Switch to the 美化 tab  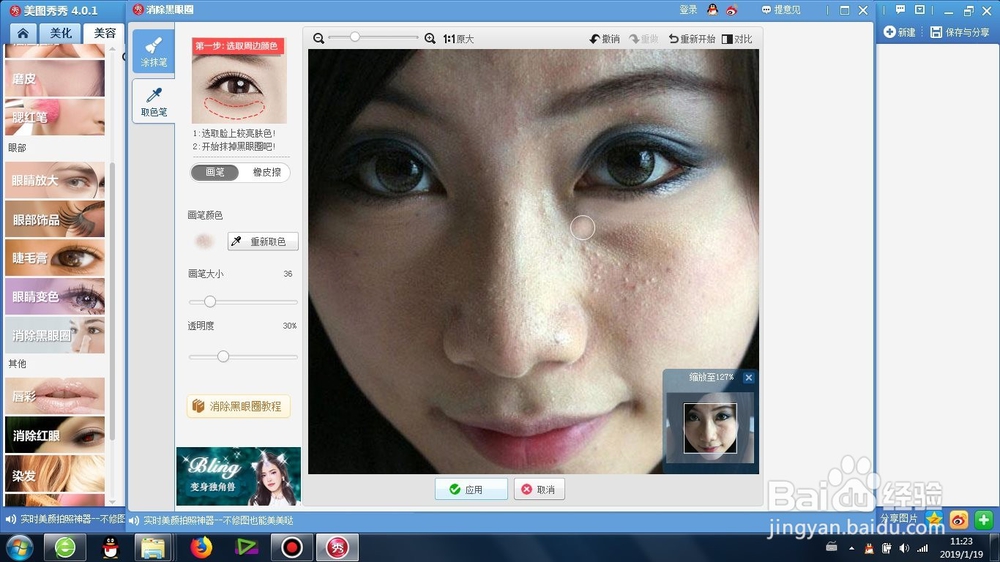pos(61,33)
